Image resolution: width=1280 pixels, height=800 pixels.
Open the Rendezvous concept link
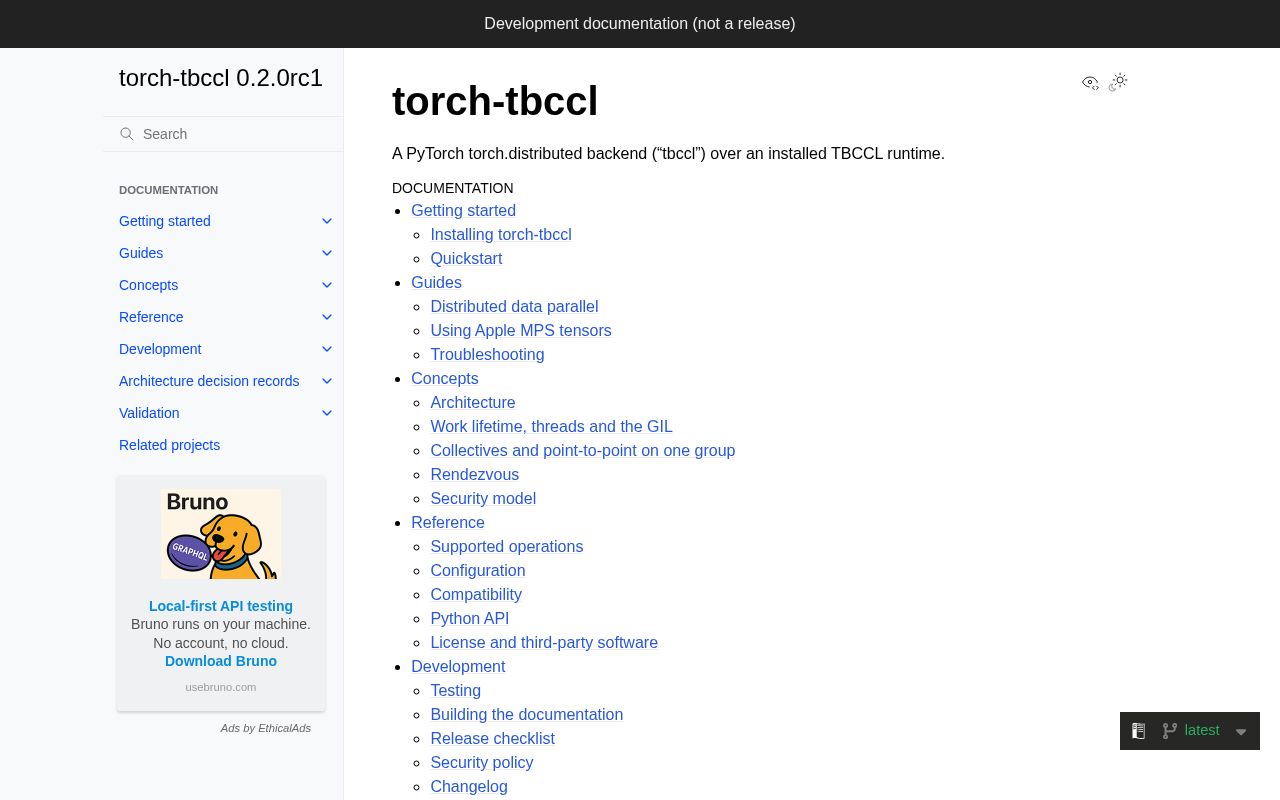pos(475,474)
